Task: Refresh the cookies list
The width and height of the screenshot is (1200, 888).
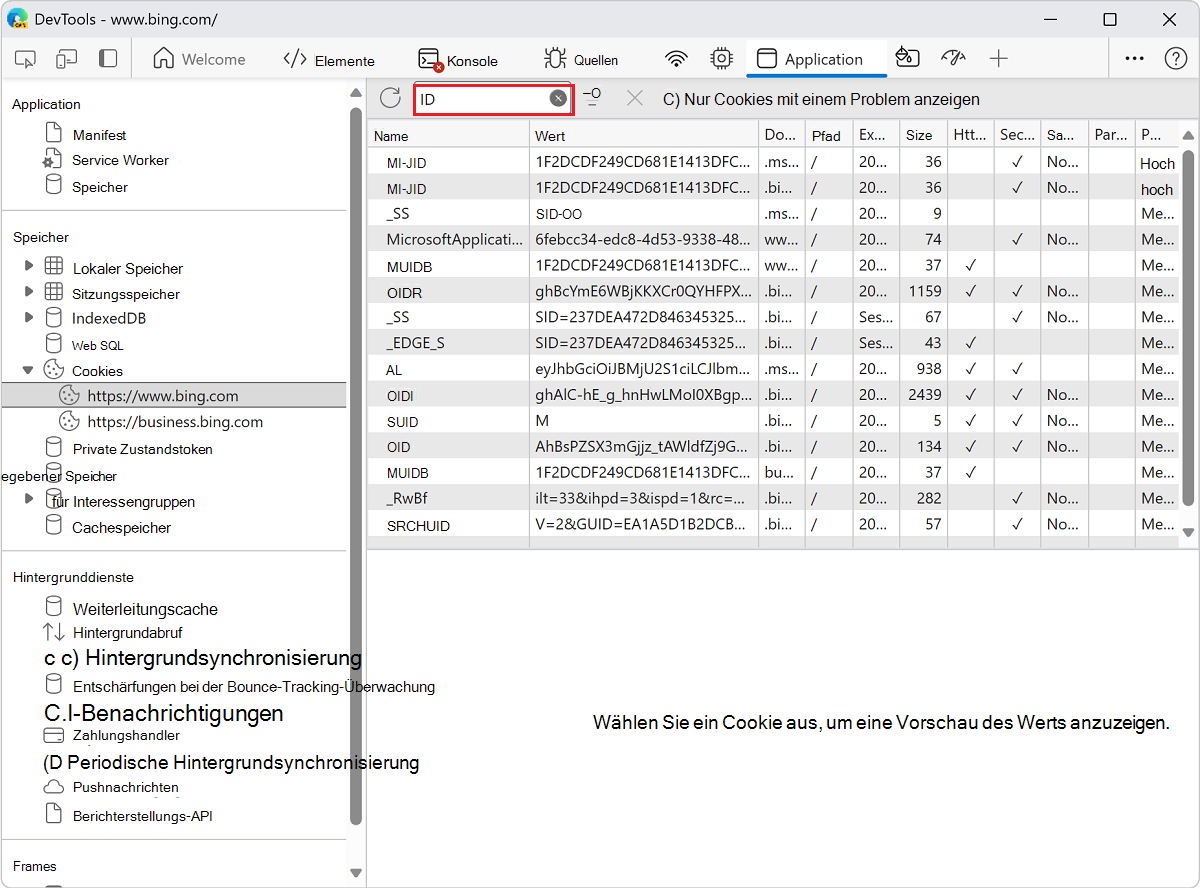Action: pyautogui.click(x=390, y=98)
